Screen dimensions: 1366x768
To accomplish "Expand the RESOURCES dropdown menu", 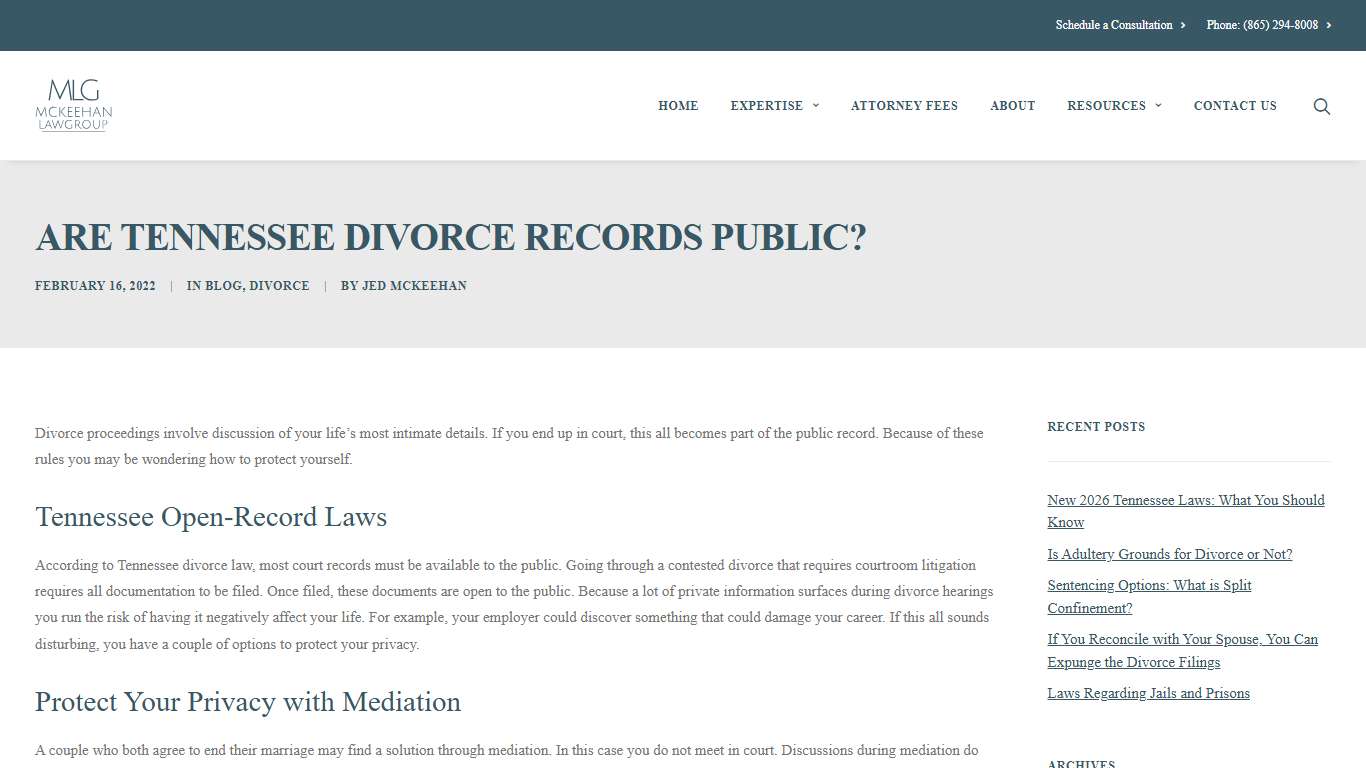I will [1106, 106].
